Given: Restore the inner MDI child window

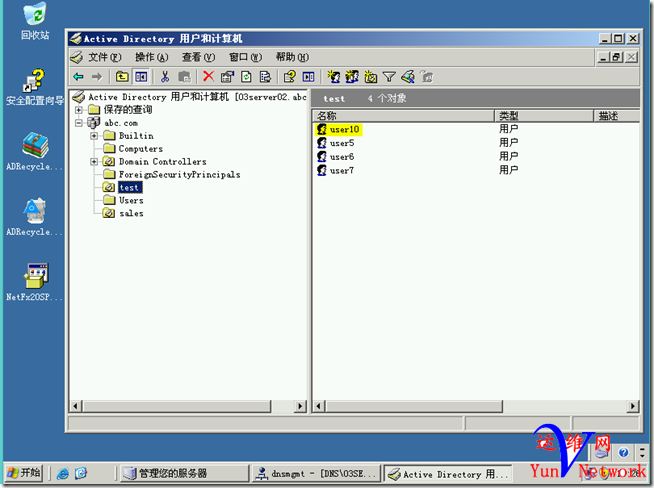Looking at the screenshot, I should click(616, 57).
